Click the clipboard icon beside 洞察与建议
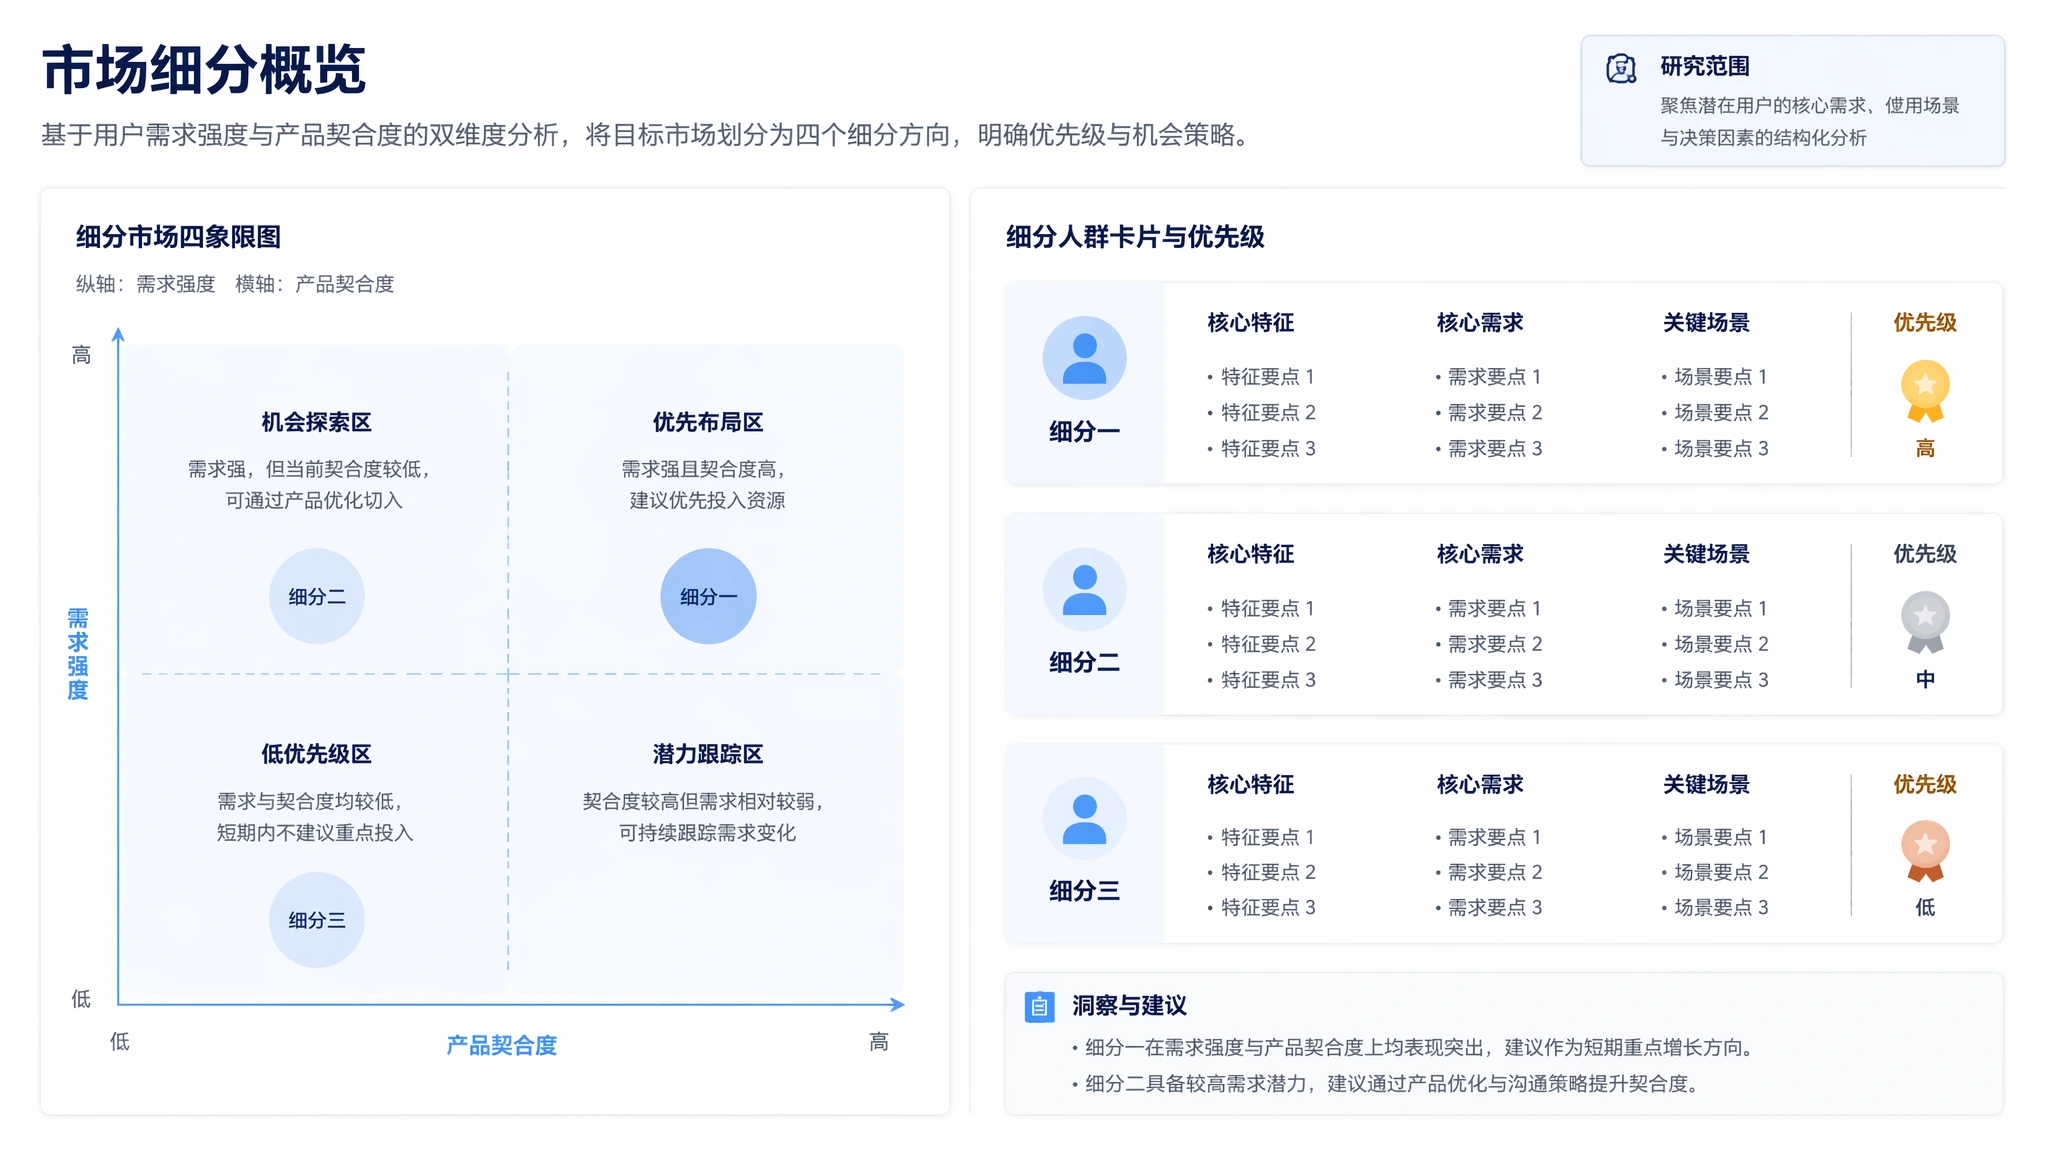Image resolution: width=2048 pixels, height=1152 pixels. click(1040, 1006)
